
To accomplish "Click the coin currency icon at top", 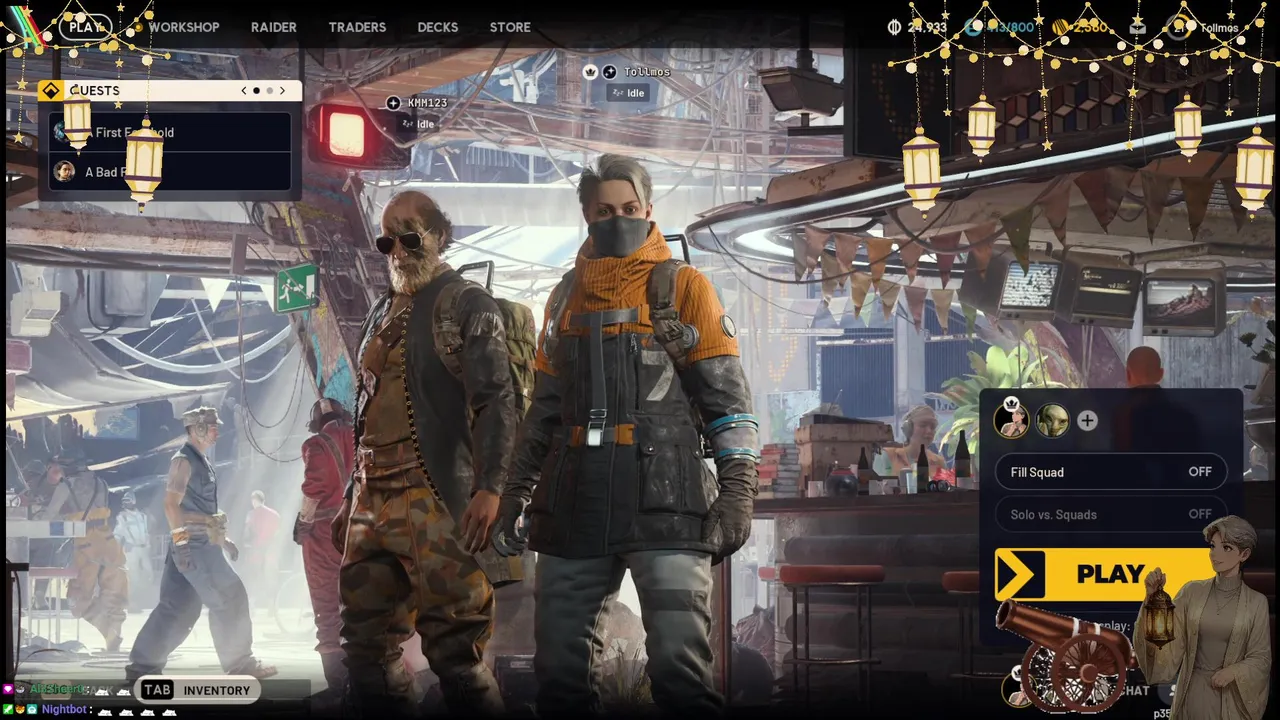I will pos(894,27).
